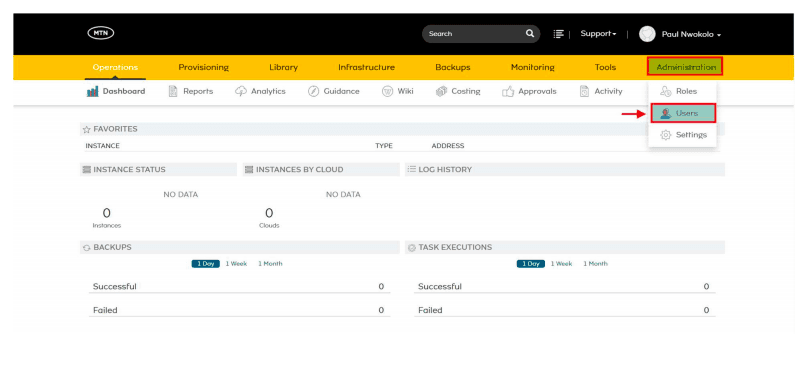Image resolution: width=808 pixels, height=372 pixels.
Task: Choose Roles from Administration menu
Action: coord(682,91)
